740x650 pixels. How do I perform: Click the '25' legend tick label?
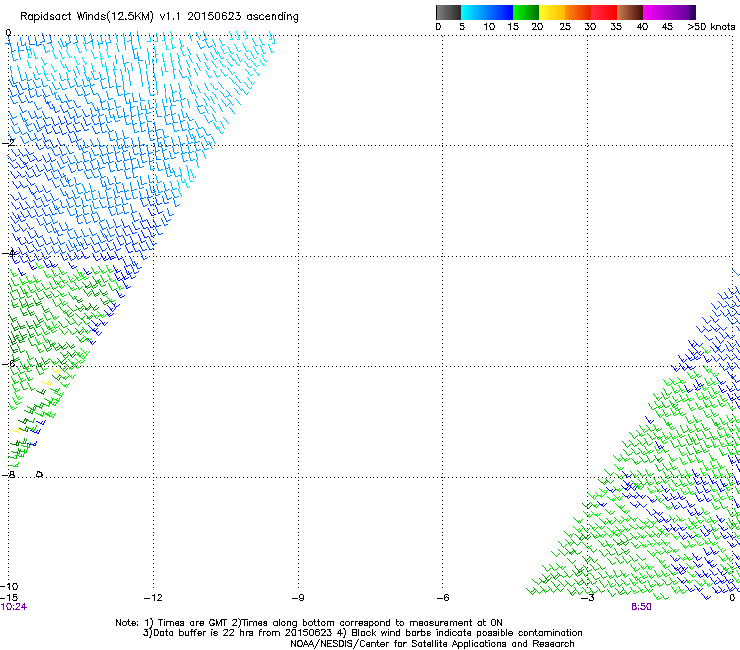565,27
